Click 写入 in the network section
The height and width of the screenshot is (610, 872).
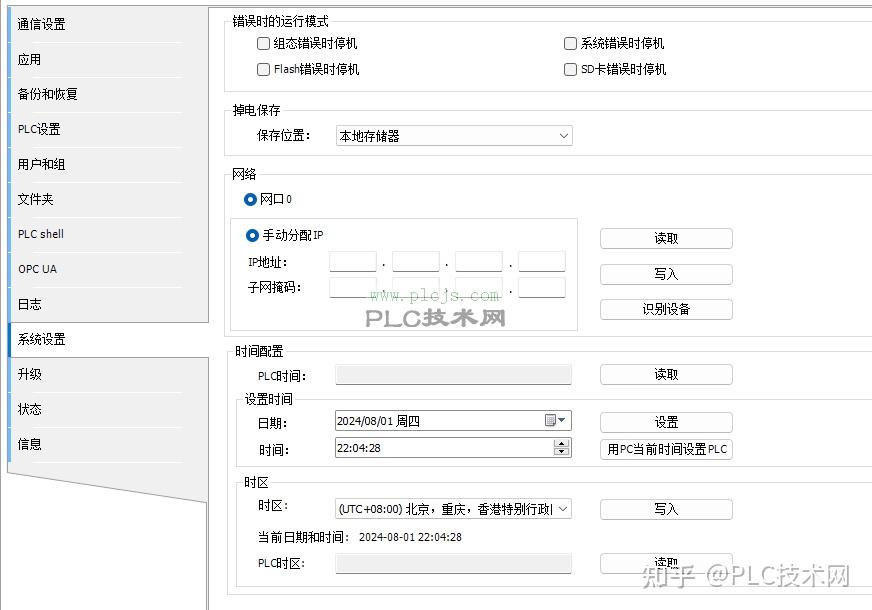click(x=666, y=274)
